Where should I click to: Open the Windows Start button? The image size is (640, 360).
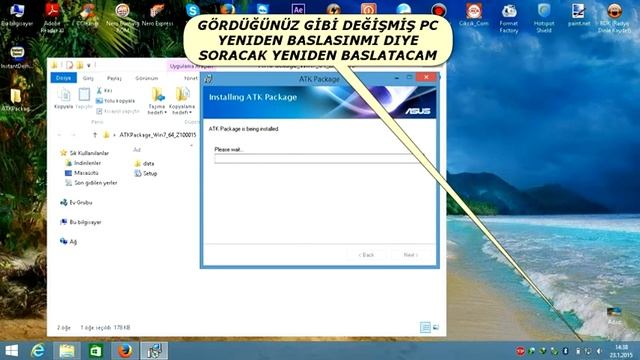point(11,351)
